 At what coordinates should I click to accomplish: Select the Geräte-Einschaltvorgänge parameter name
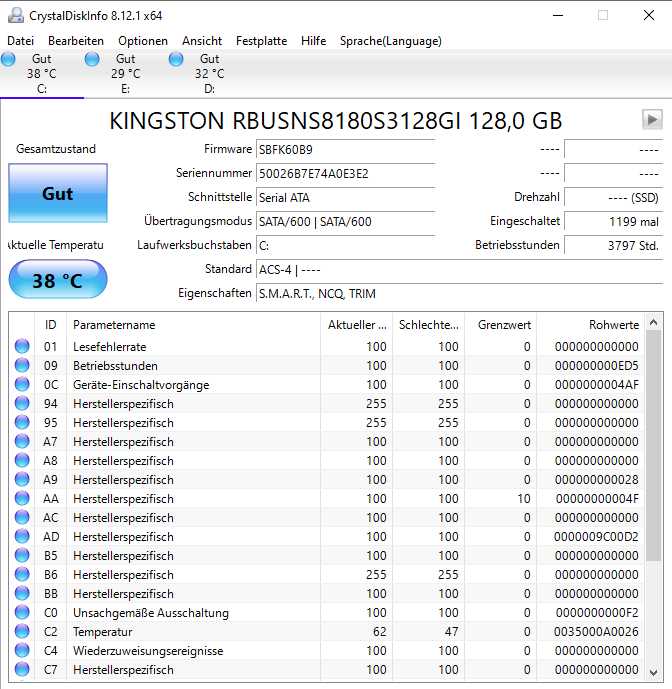[141, 385]
